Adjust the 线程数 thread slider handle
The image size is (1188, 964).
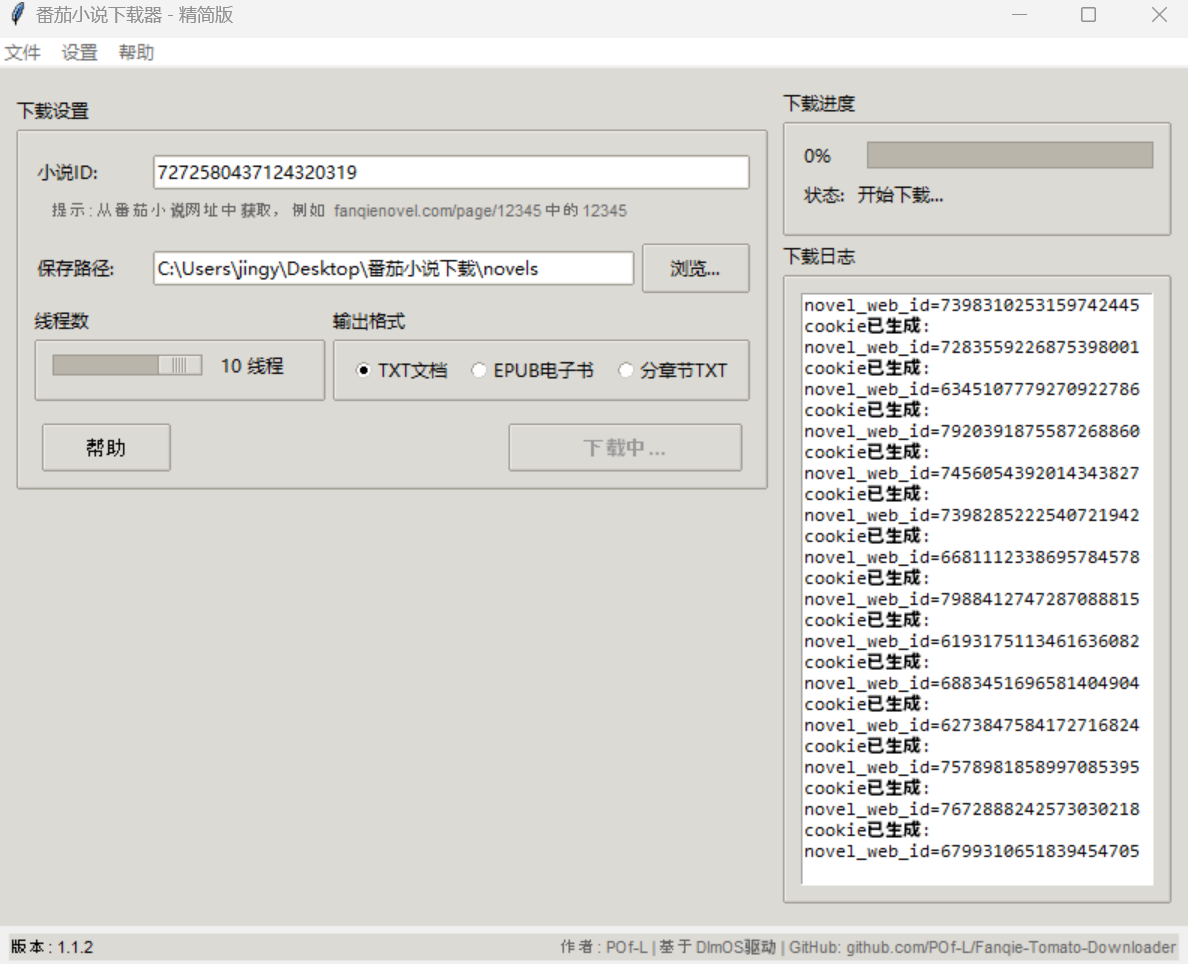179,365
